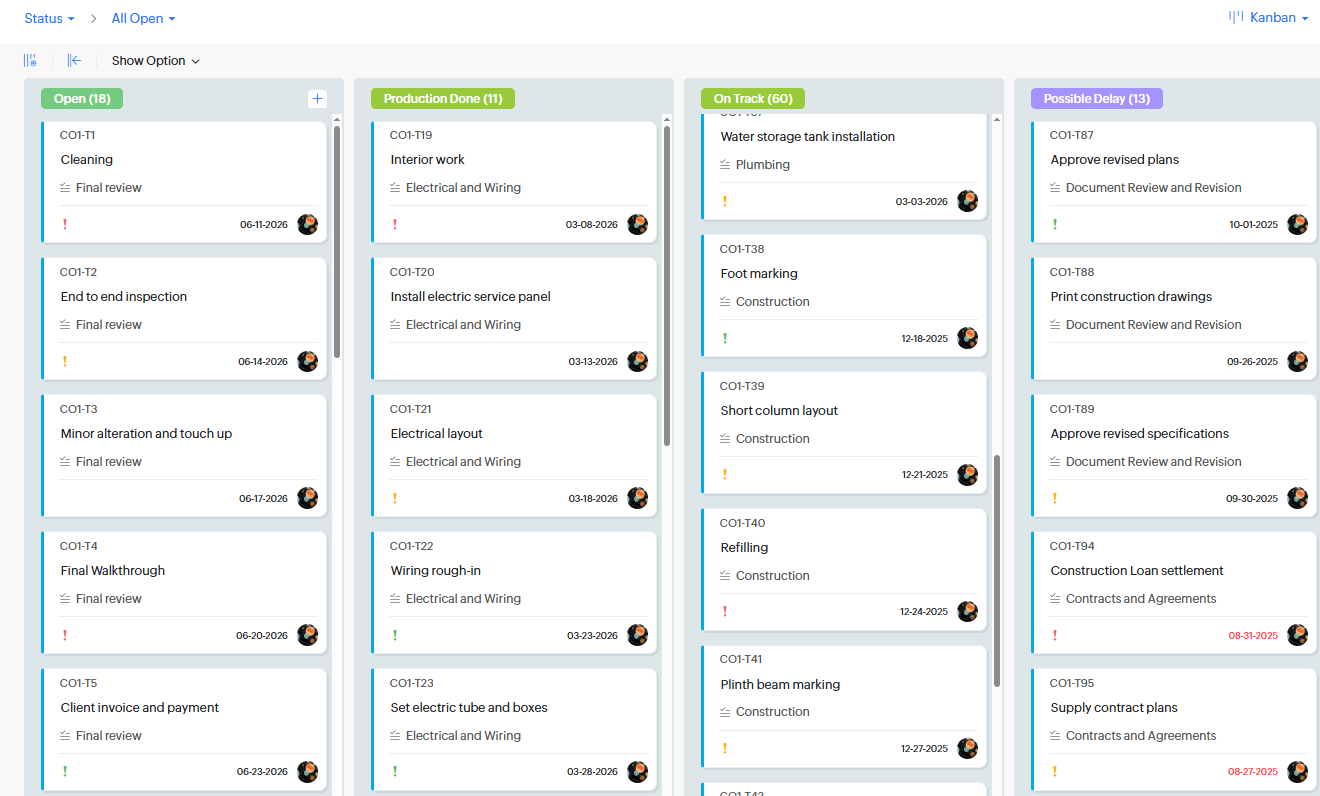
Task: Open the Status dropdown
Action: coord(49,19)
